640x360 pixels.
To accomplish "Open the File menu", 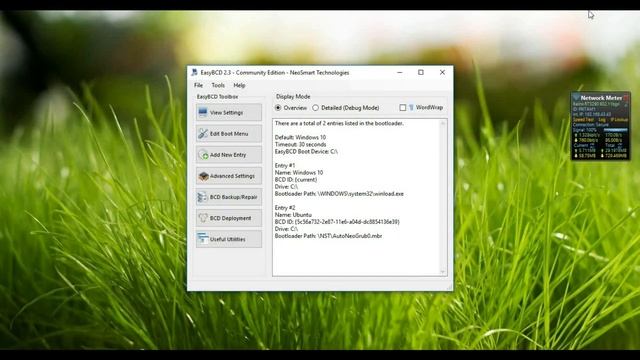I will [198, 85].
